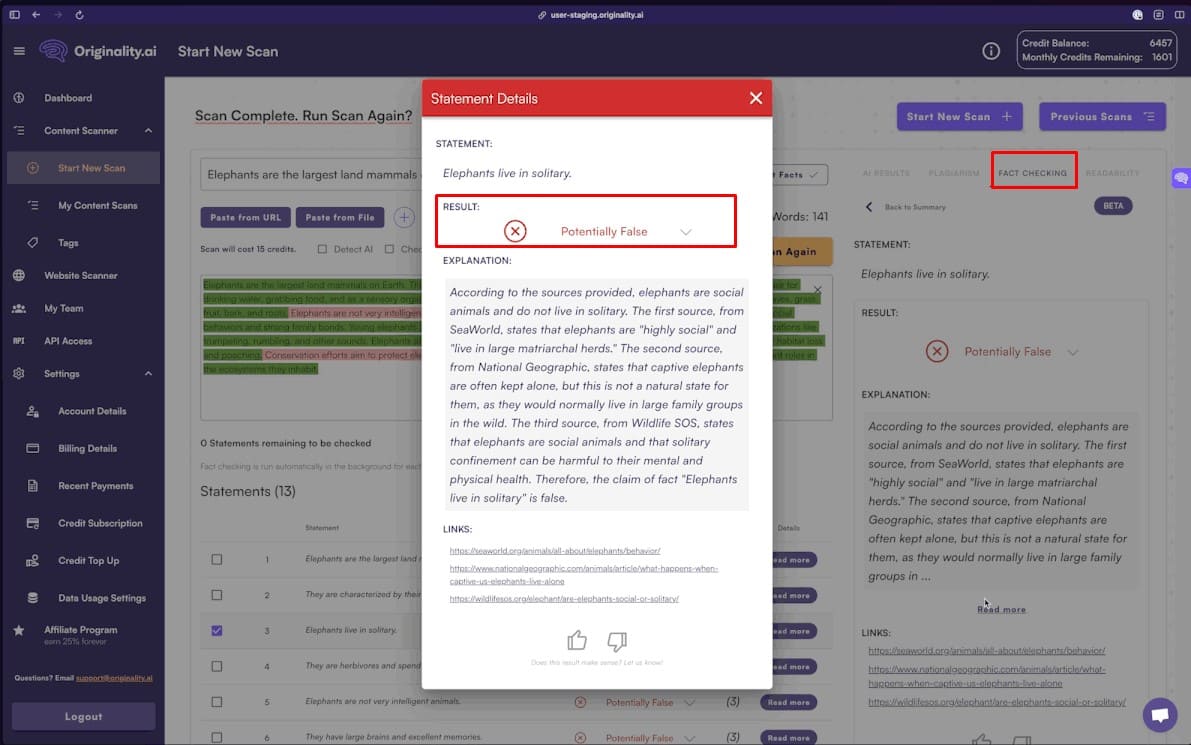Switch to the Fact Checking tab

point(1032,173)
